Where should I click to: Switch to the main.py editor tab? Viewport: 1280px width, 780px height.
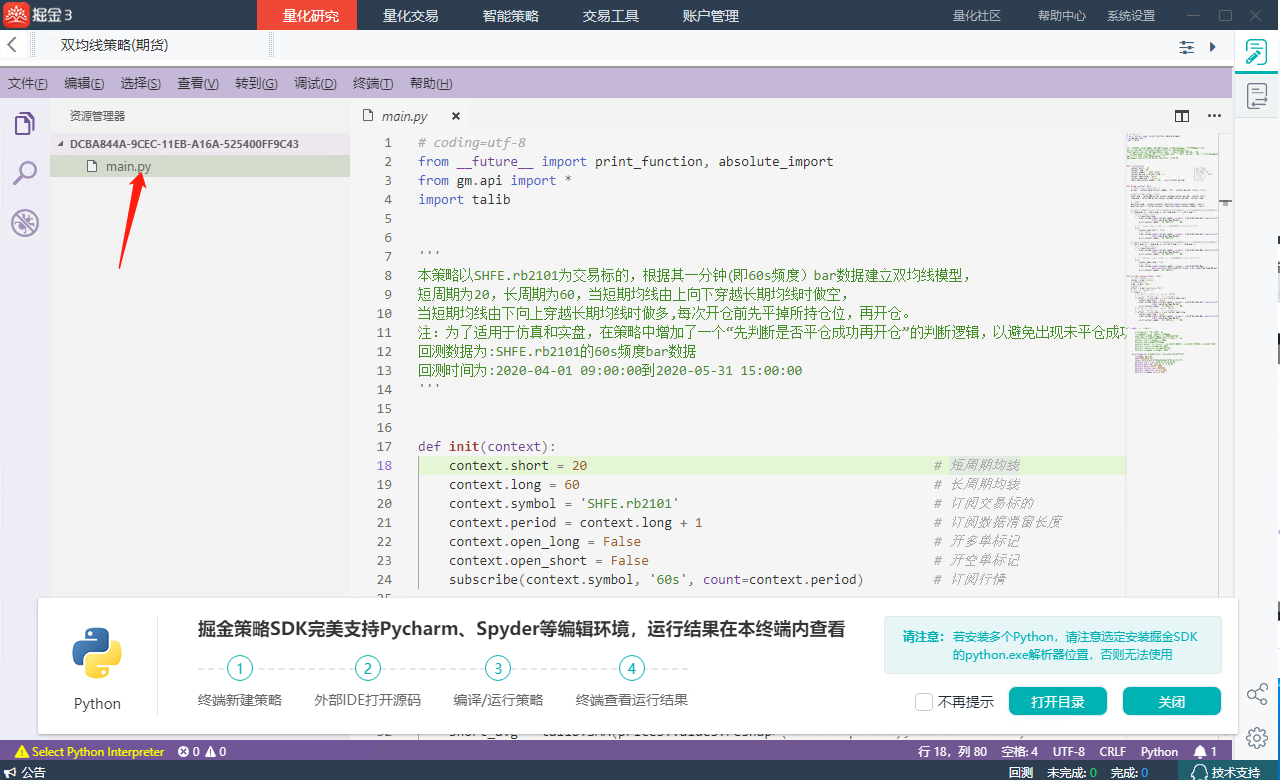405,116
